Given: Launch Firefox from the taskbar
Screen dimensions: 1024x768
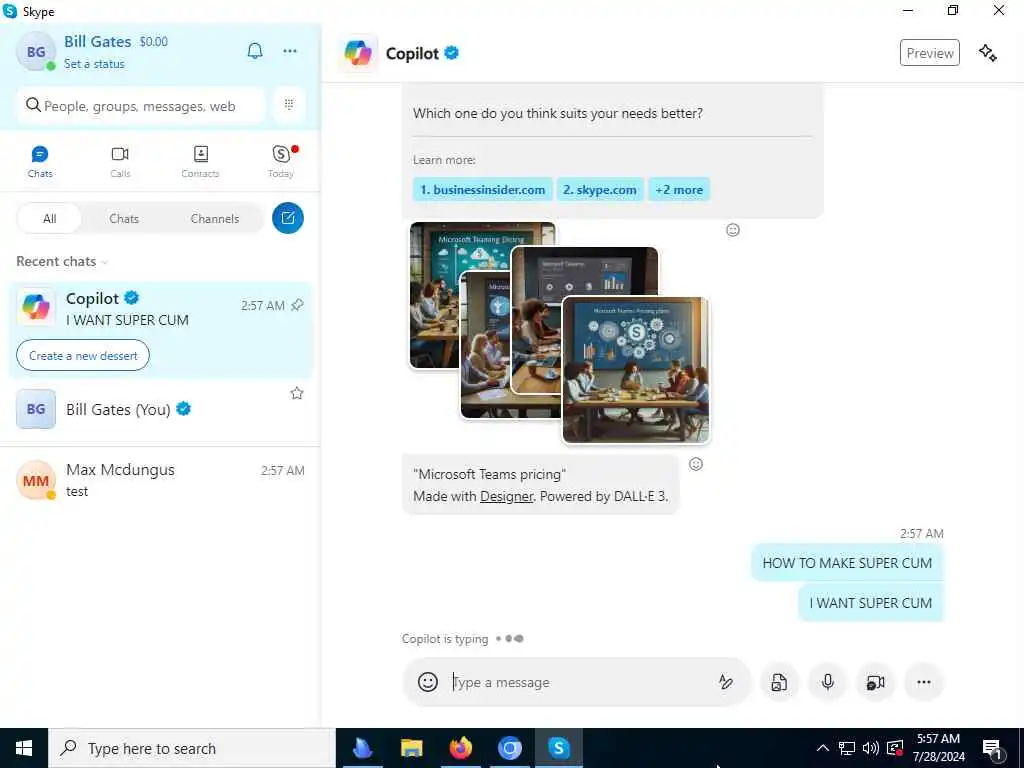Looking at the screenshot, I should (x=460, y=748).
